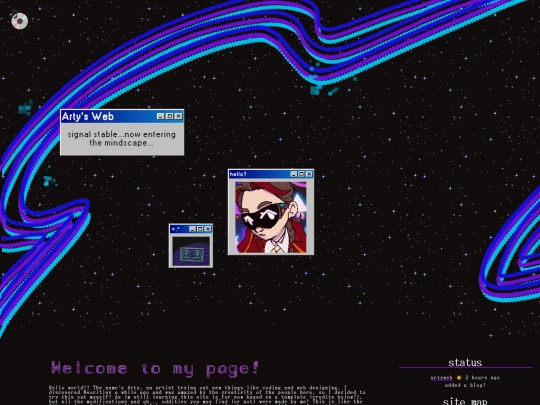Click the Arty's Web title bar text

coord(88,116)
